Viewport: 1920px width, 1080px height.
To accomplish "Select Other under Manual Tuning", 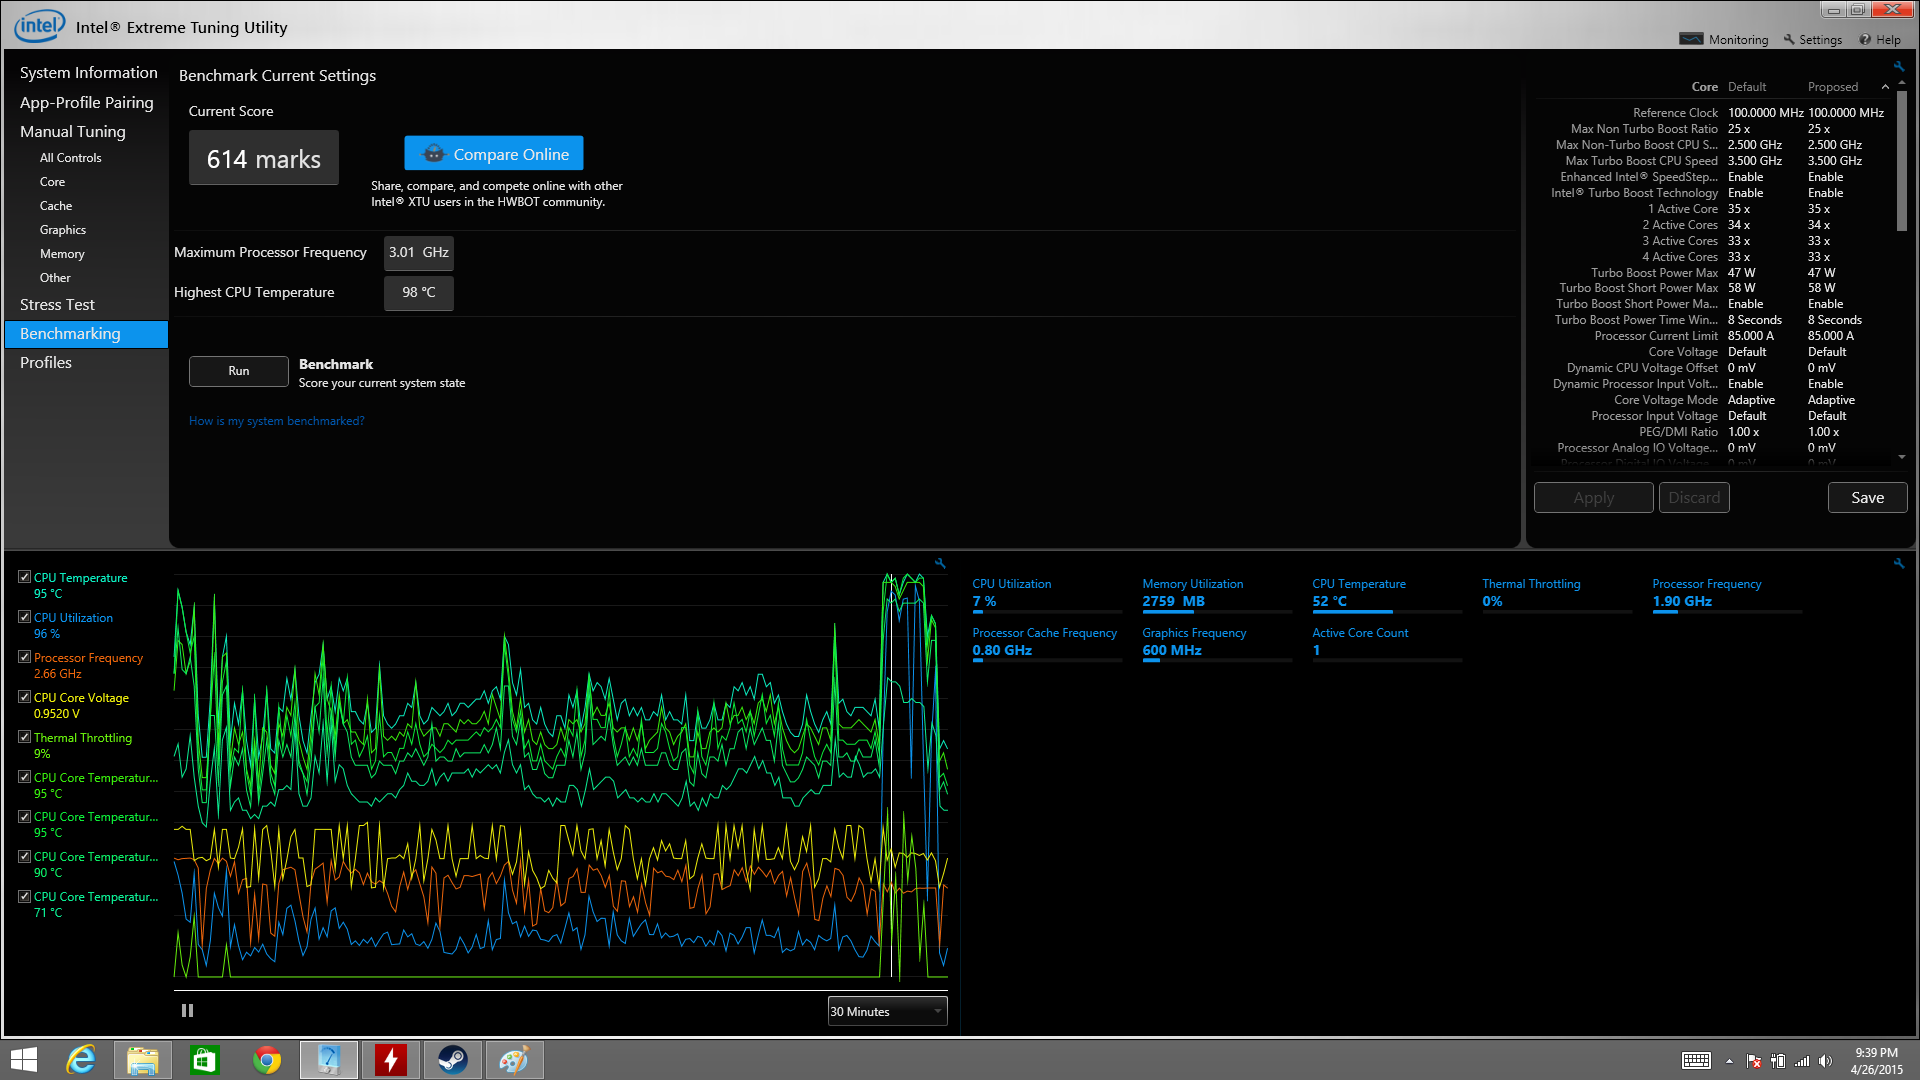I will pos(55,278).
